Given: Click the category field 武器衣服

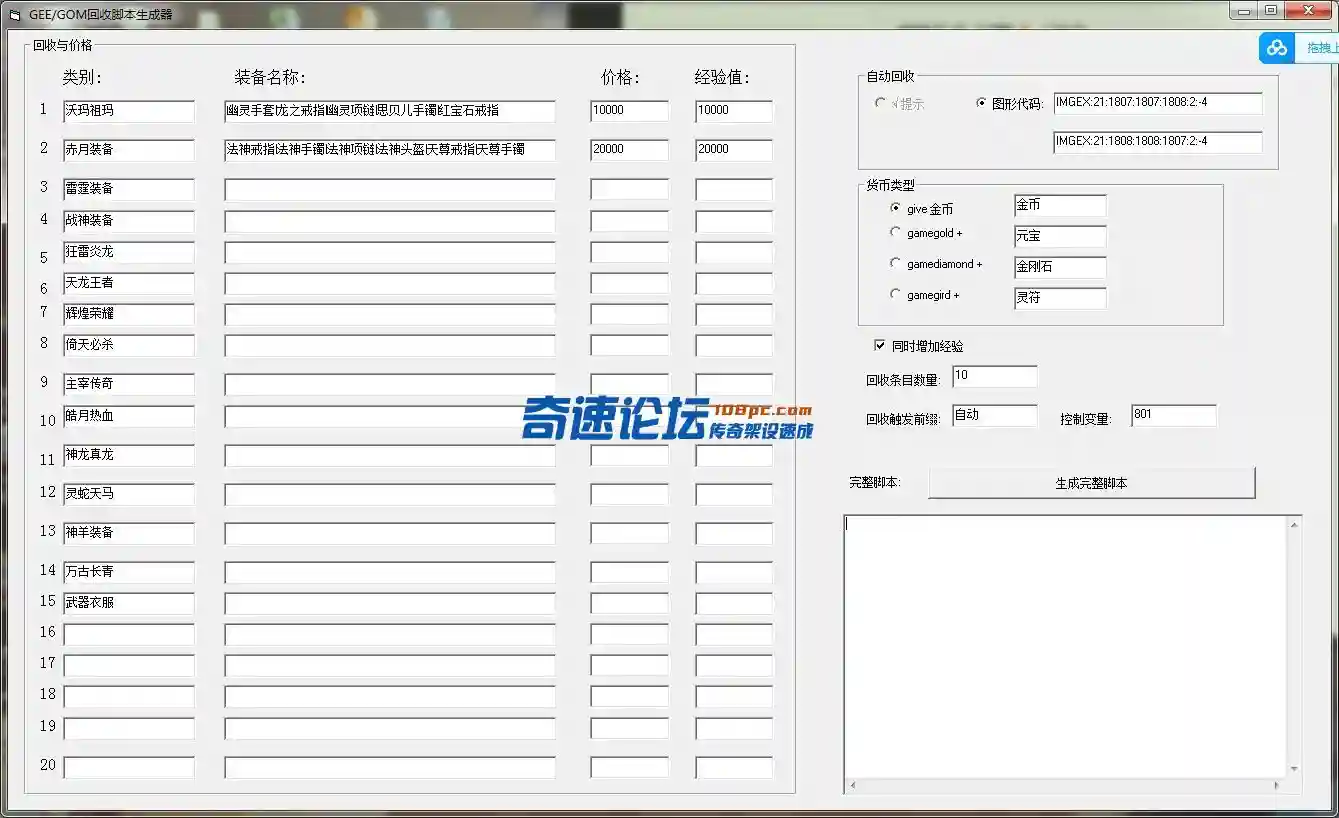Looking at the screenshot, I should 129,603.
